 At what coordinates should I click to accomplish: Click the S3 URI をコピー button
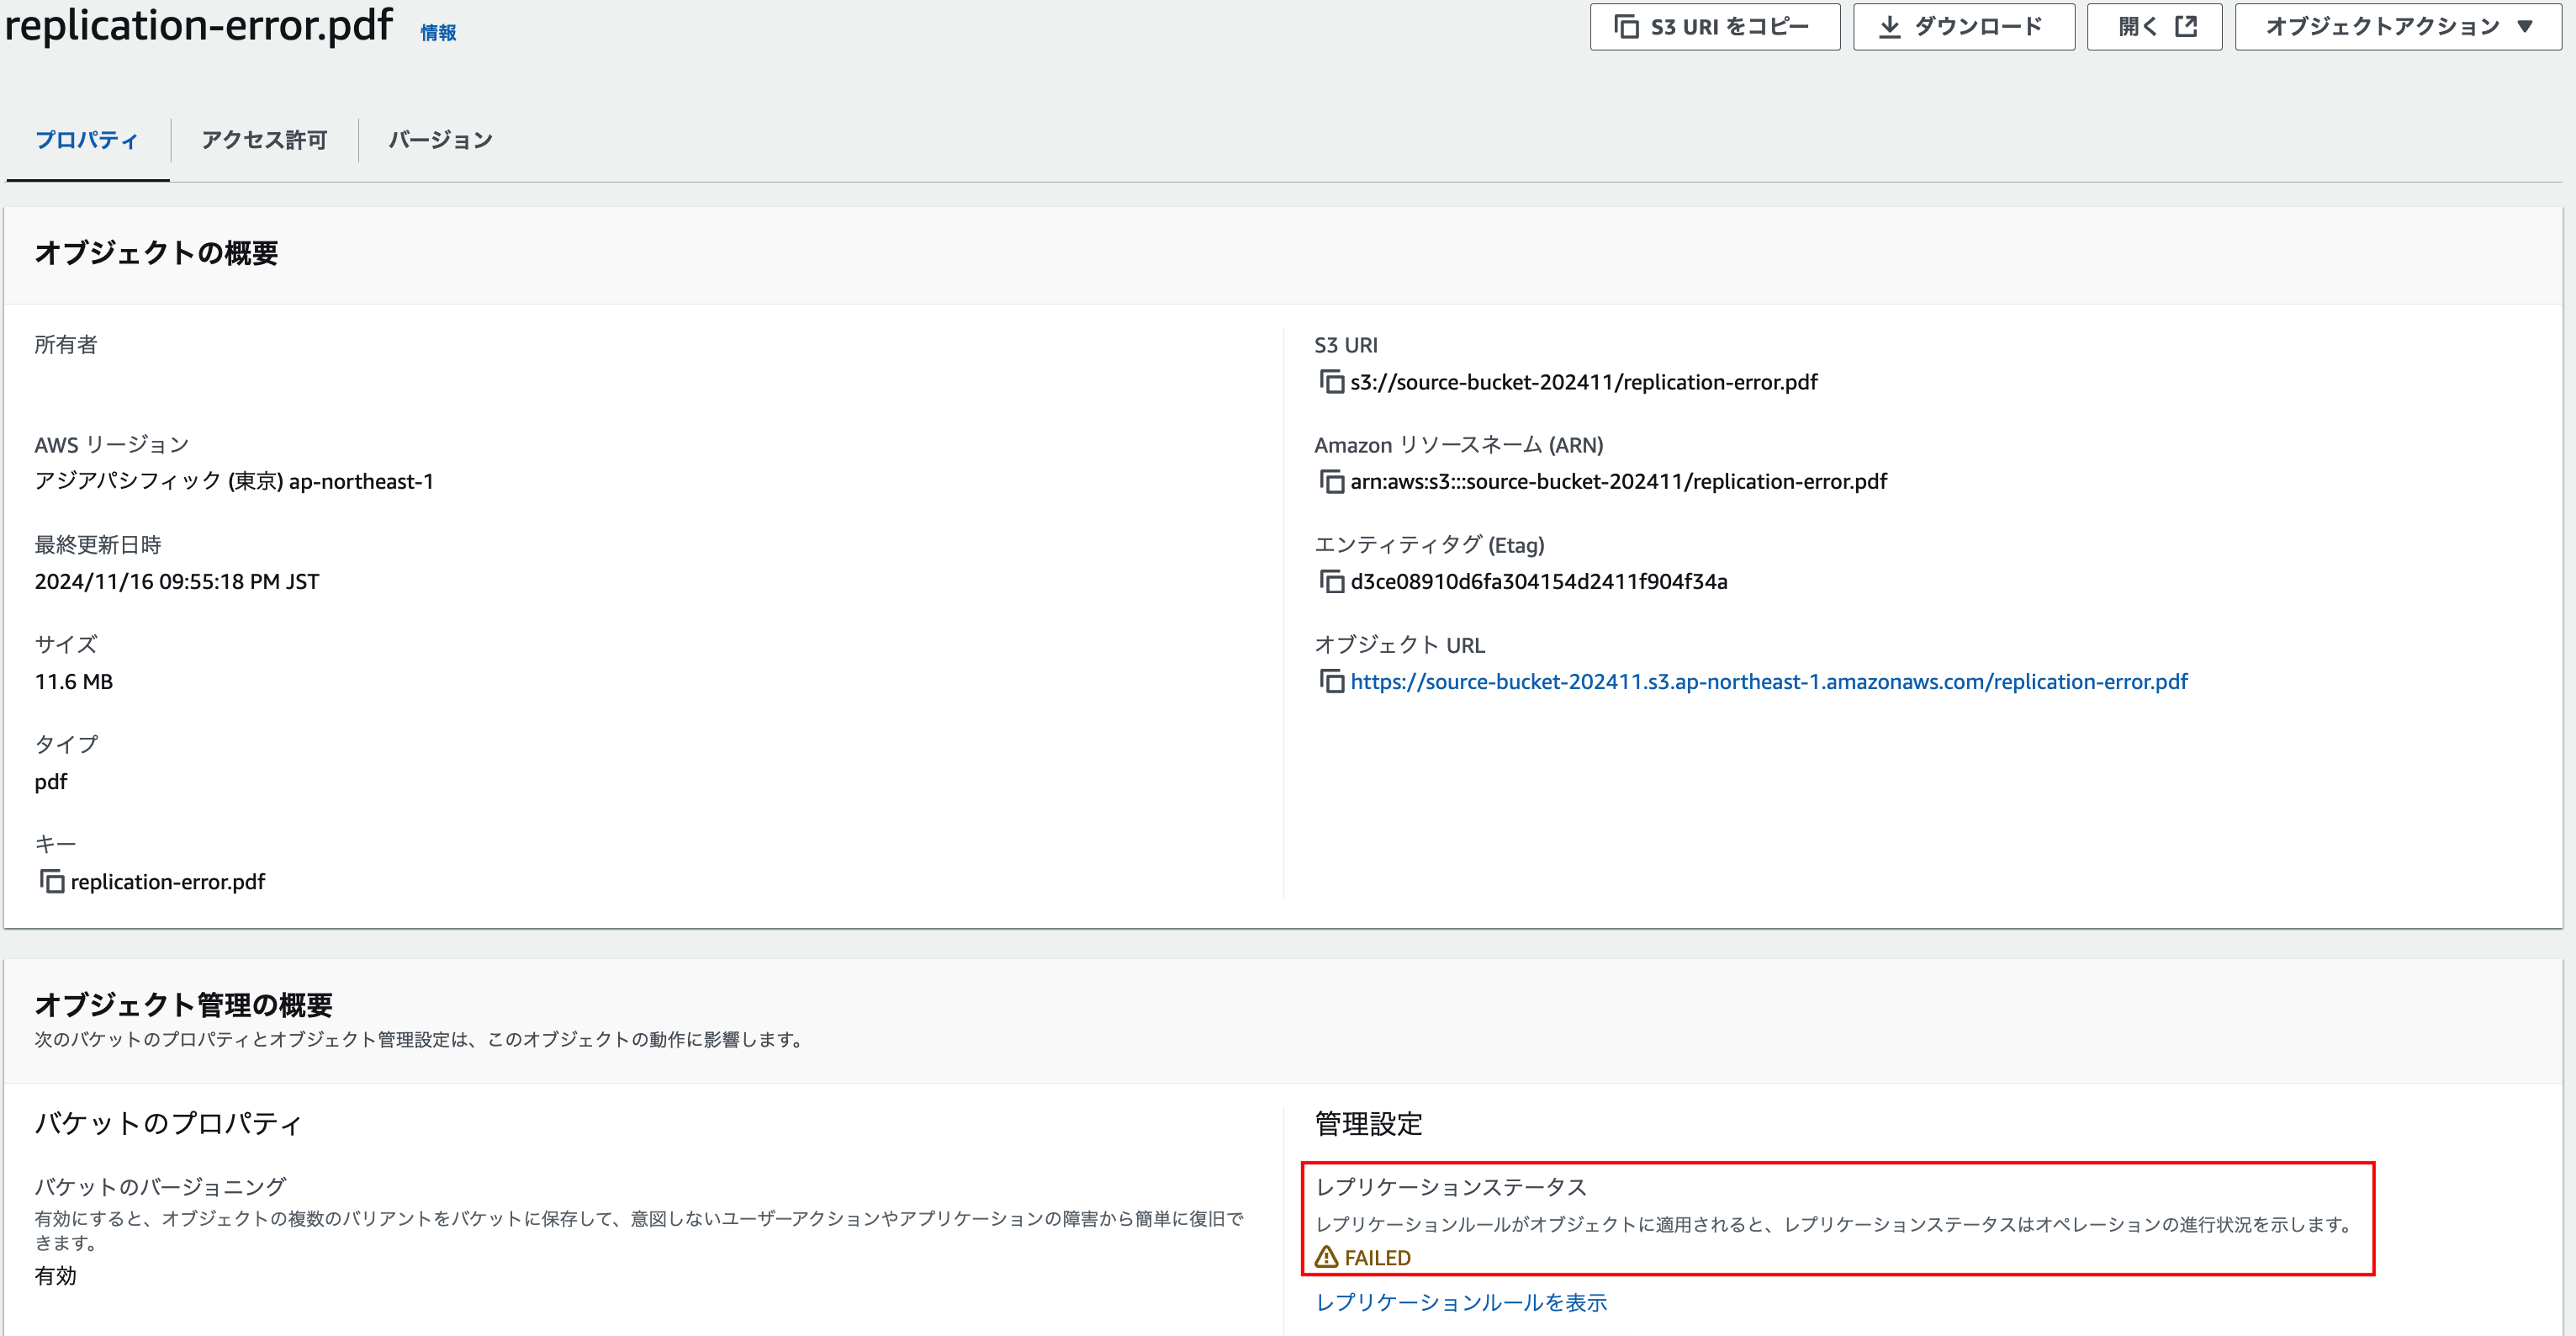(x=1714, y=27)
